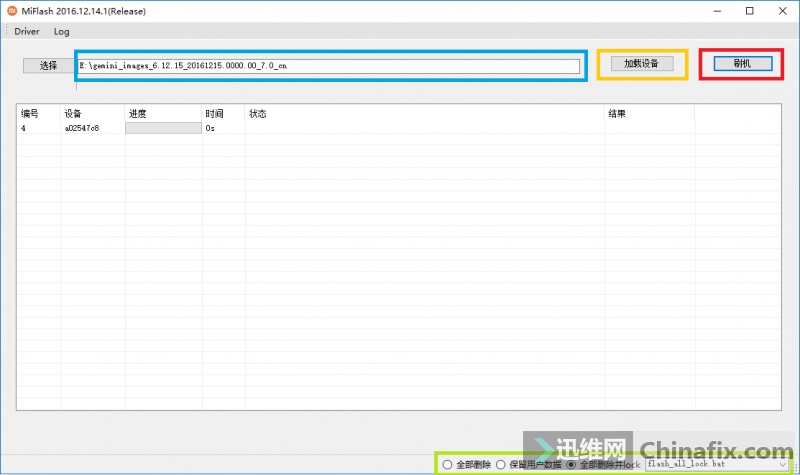
Task: Click the 结果 column header
Action: click(x=649, y=114)
